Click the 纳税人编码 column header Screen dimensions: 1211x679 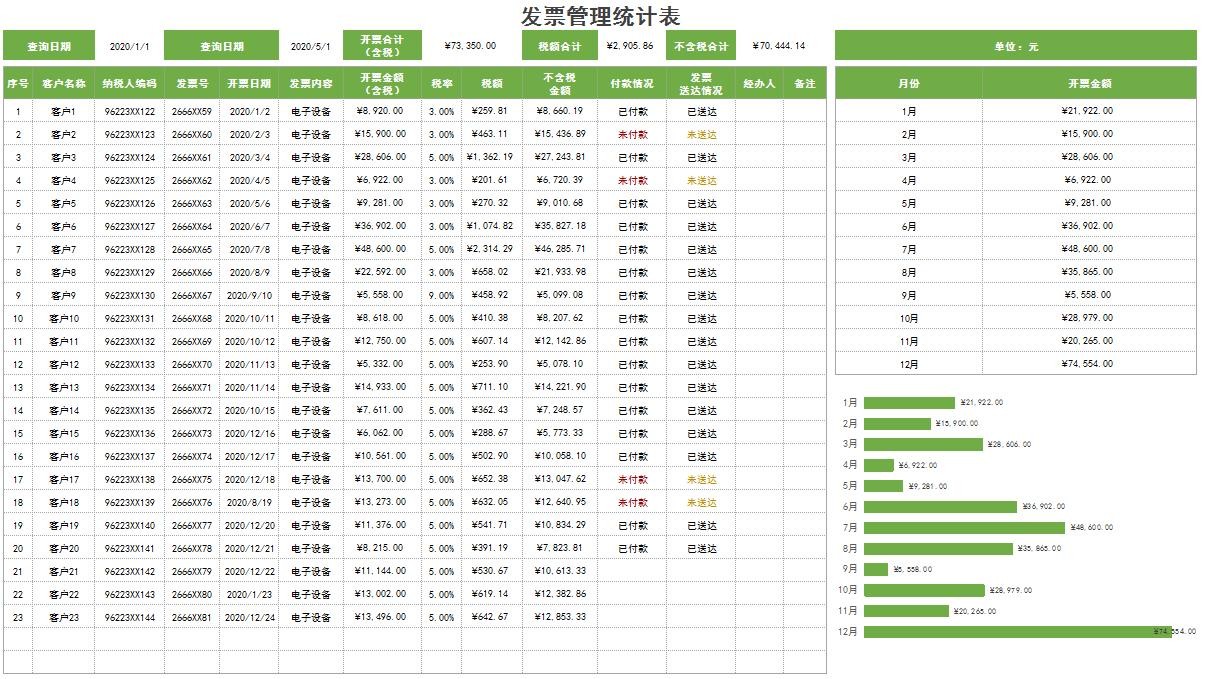point(130,84)
